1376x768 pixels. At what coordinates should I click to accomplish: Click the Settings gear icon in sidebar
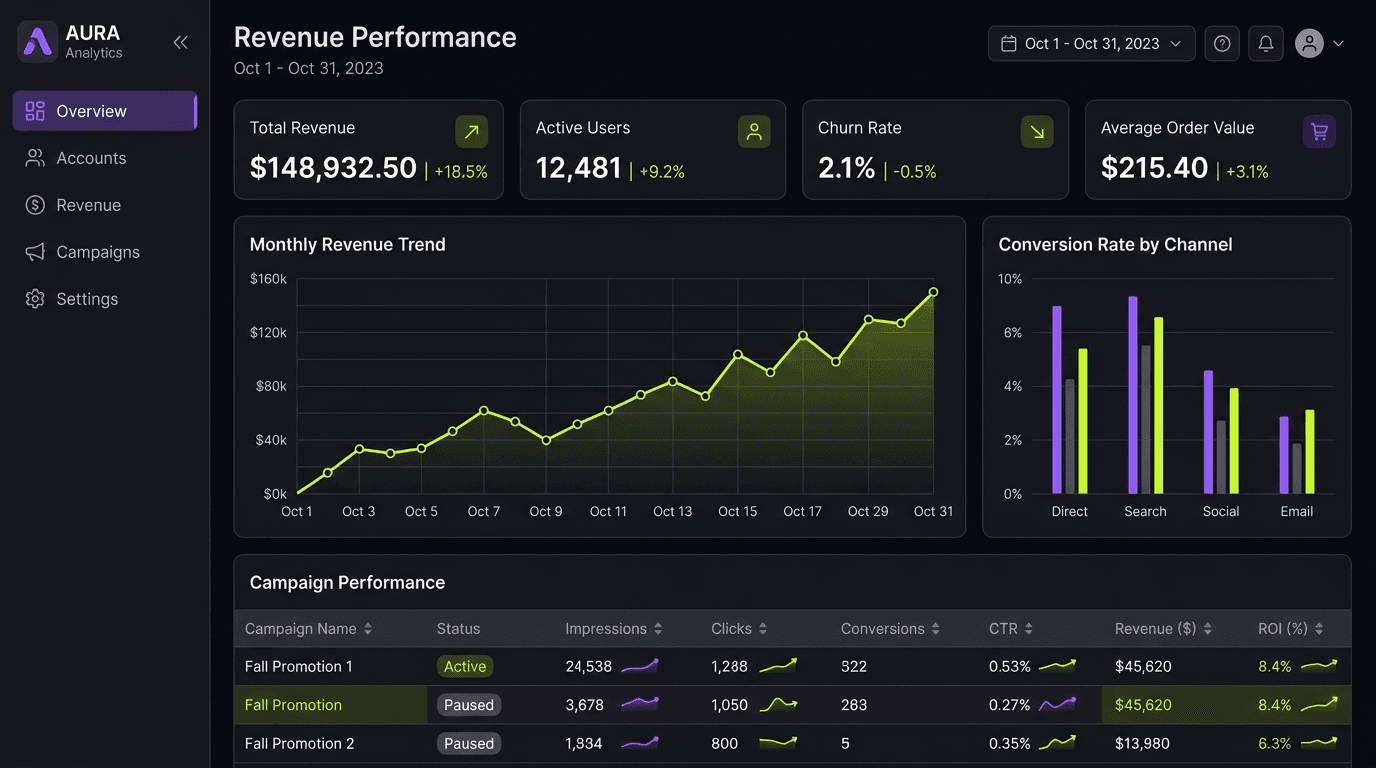coord(35,299)
